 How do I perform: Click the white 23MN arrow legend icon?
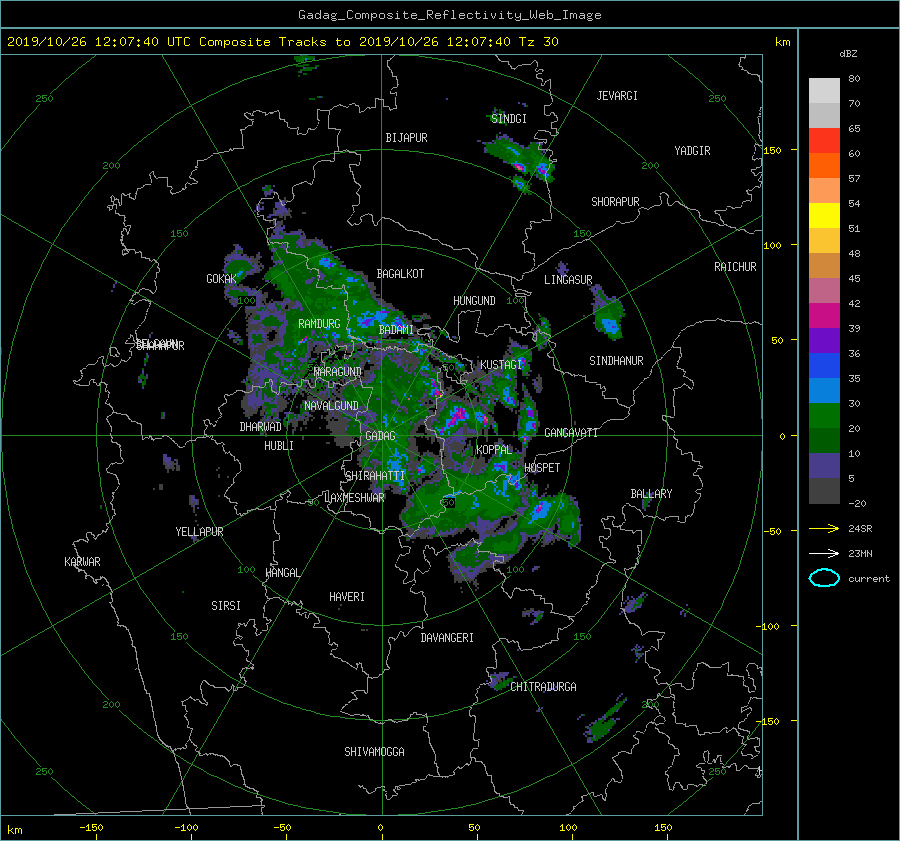pos(824,553)
